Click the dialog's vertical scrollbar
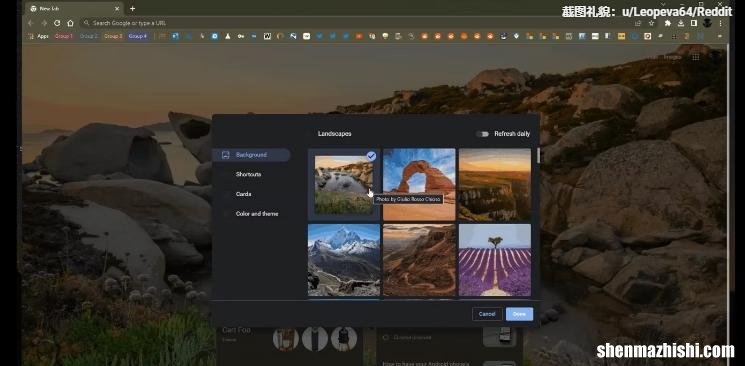 click(538, 156)
